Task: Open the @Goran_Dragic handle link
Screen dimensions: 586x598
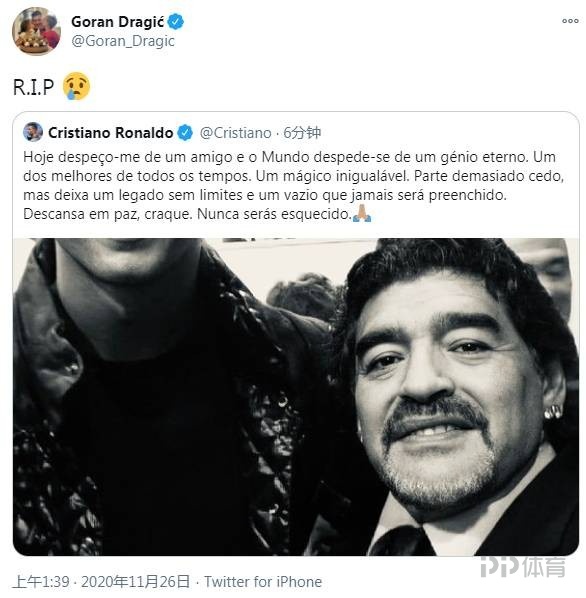Action: (123, 41)
